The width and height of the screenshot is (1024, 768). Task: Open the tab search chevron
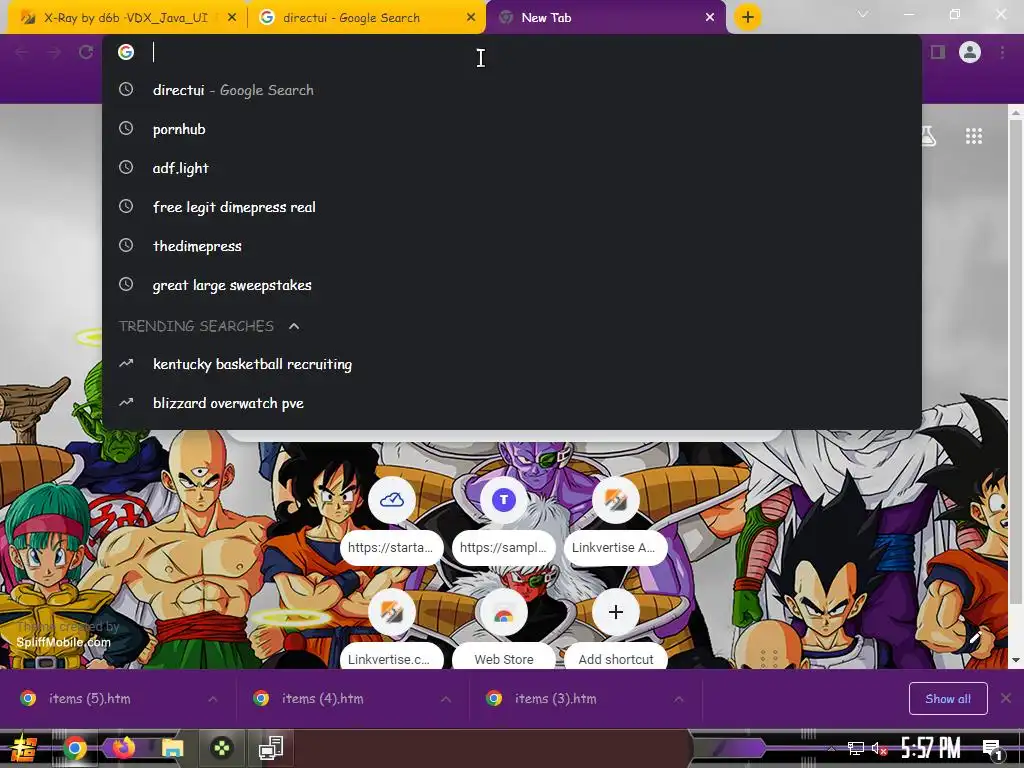pos(863,14)
